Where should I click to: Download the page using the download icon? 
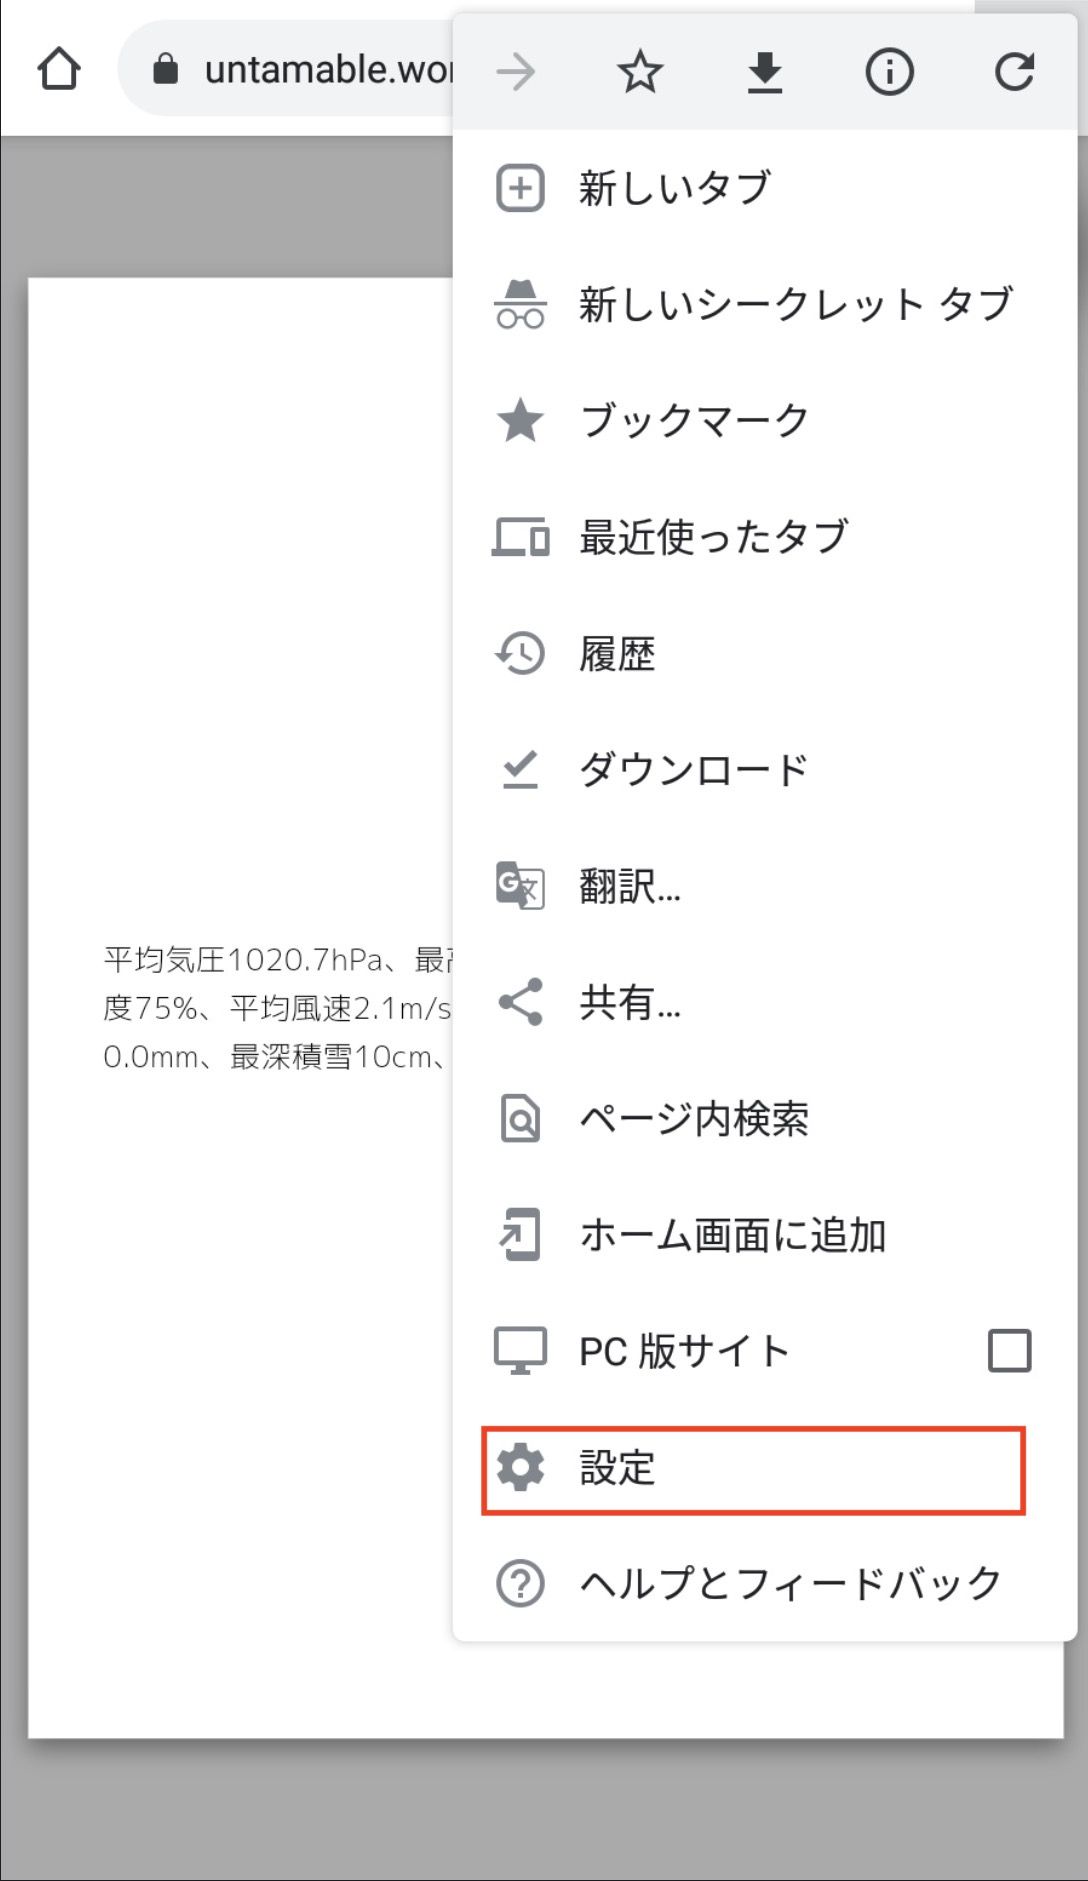[765, 72]
